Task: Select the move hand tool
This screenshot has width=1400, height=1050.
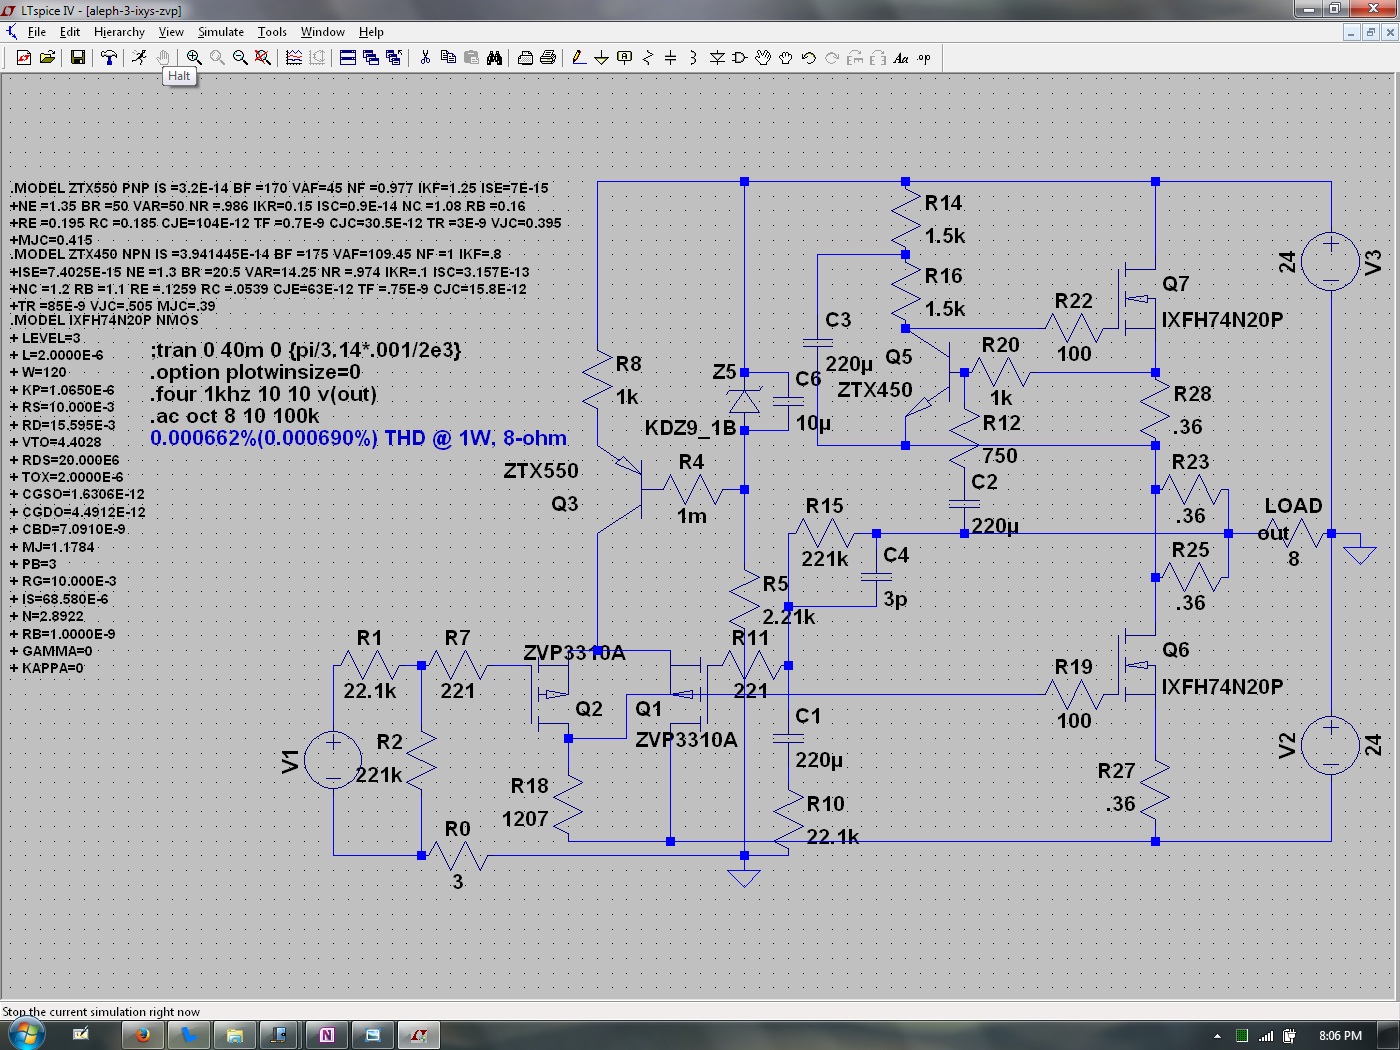Action: (x=763, y=58)
